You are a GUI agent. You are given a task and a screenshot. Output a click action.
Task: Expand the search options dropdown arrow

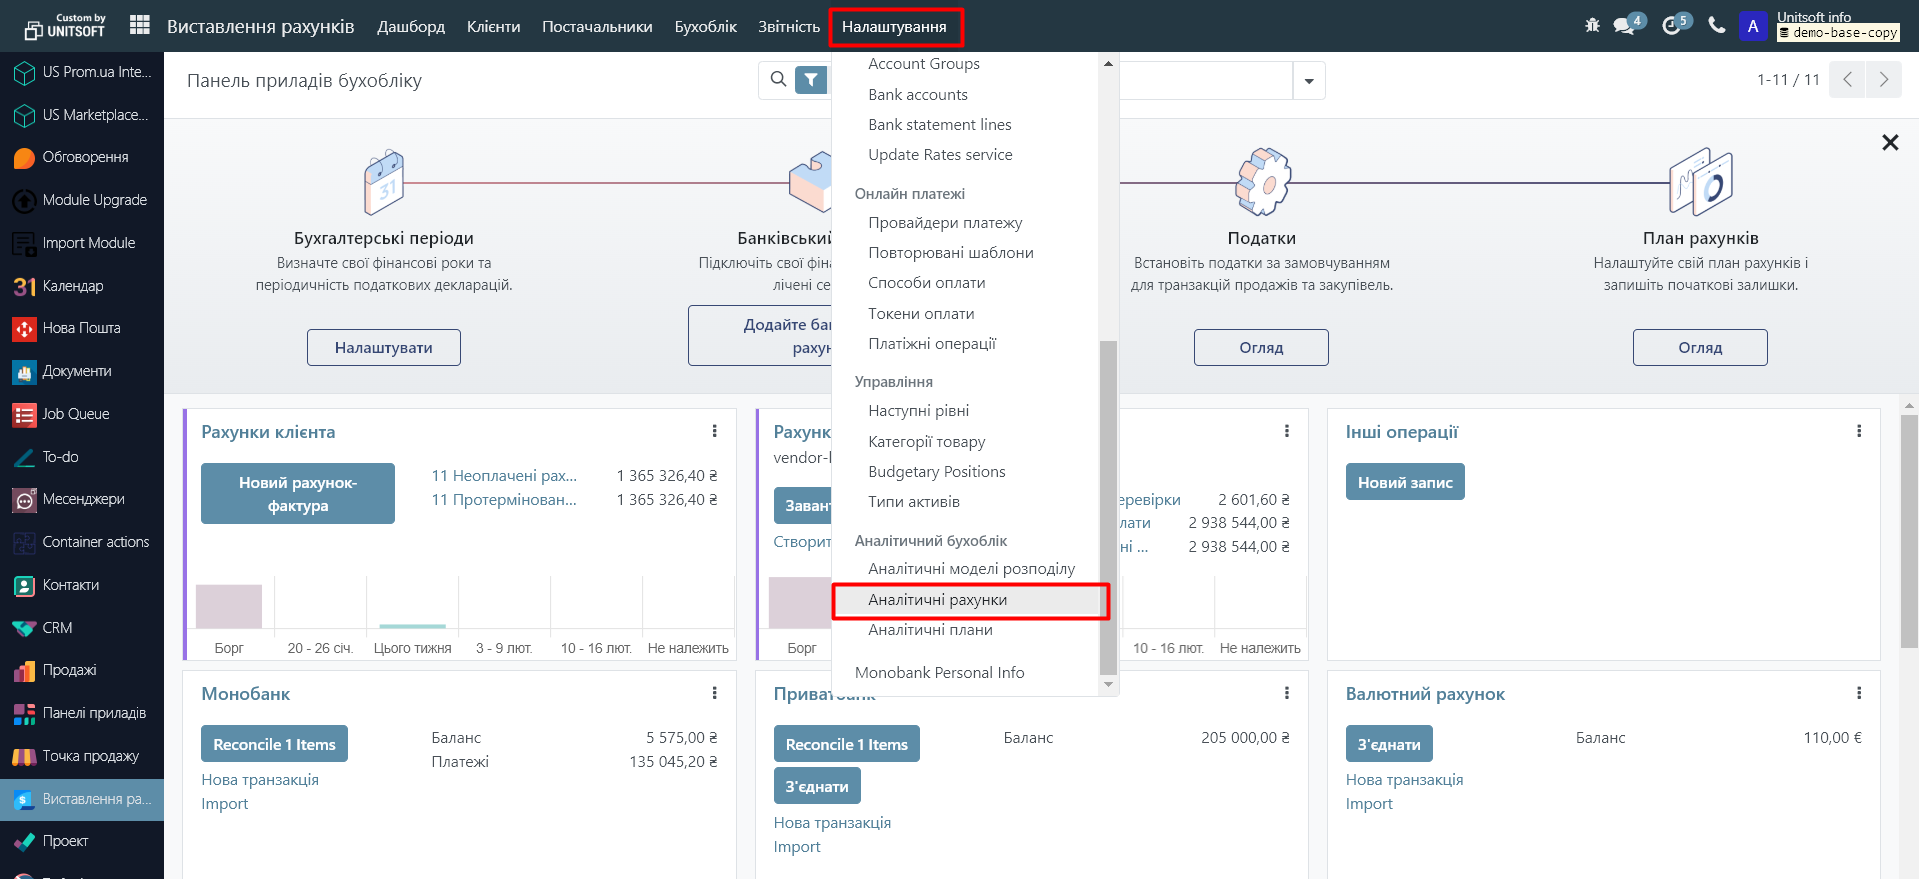tap(1309, 81)
